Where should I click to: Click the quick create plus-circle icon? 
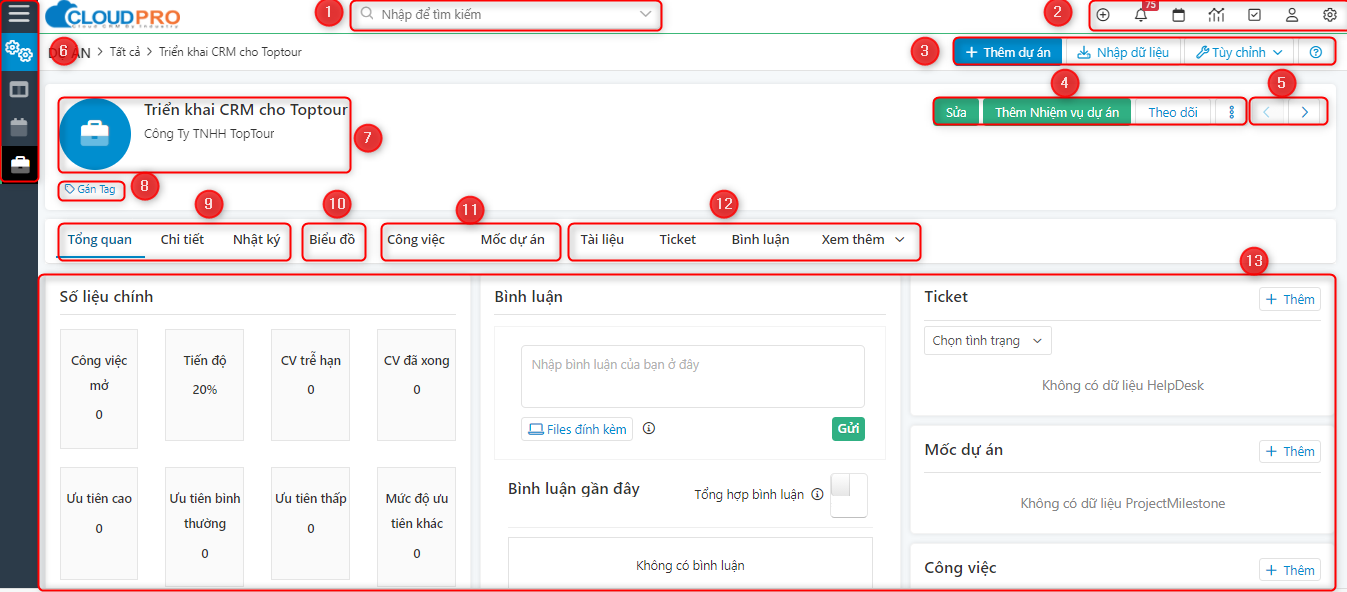[x=1103, y=15]
